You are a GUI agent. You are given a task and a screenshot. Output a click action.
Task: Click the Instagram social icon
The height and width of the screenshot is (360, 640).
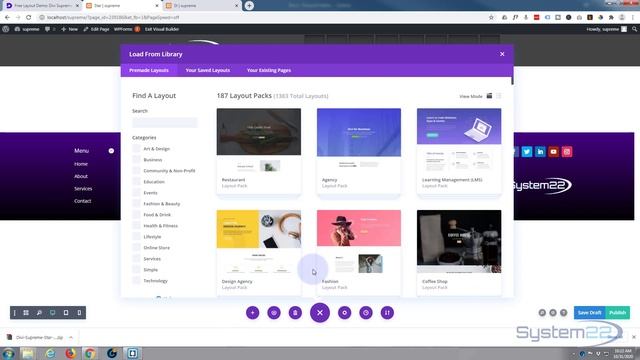click(567, 152)
